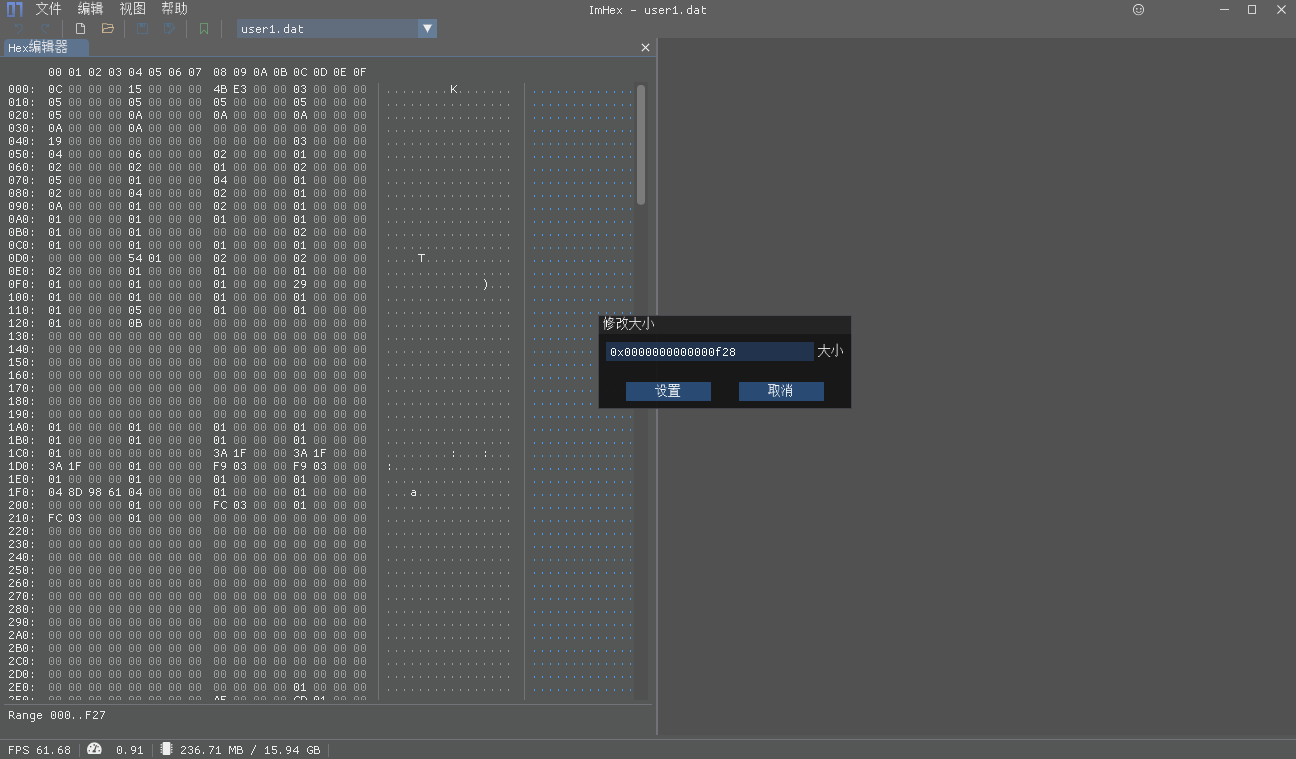
Task: Click the ASCII ) character in row 0F0
Action: (485, 285)
